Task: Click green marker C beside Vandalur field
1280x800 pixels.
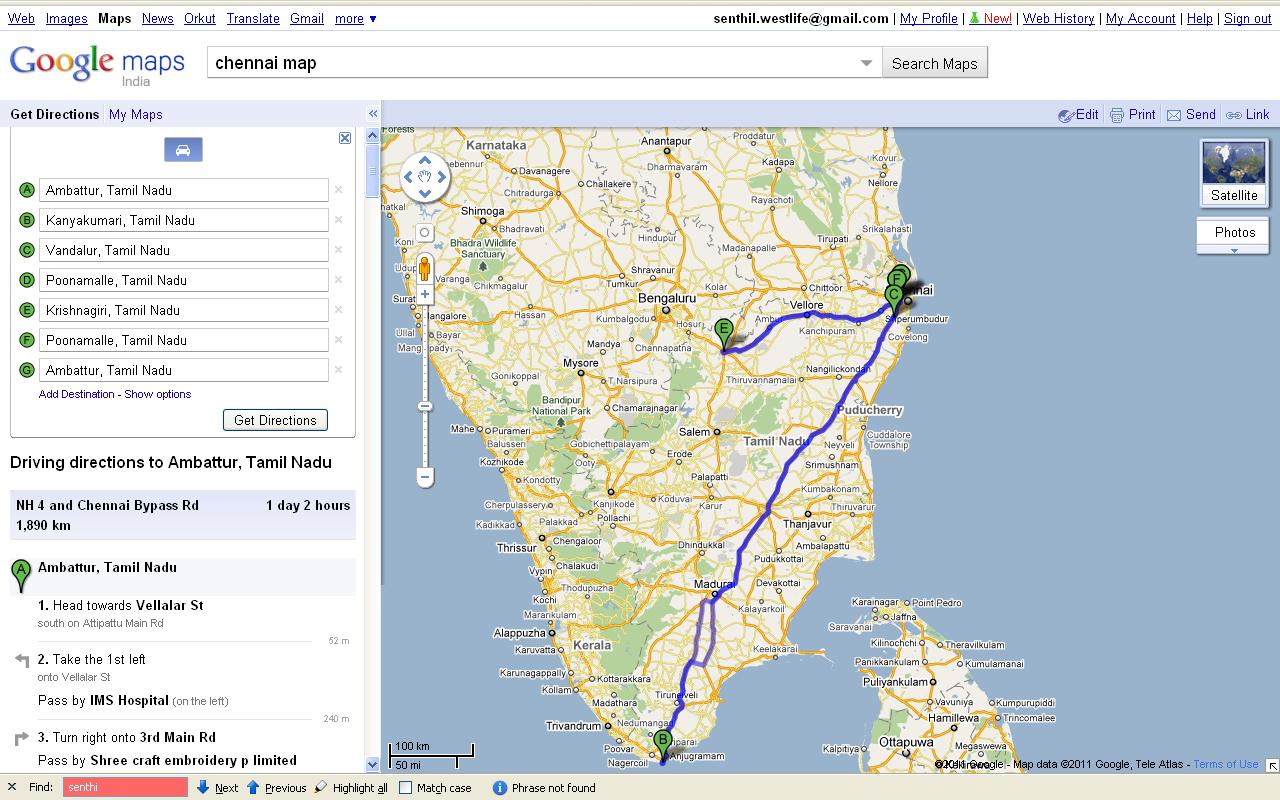Action: pos(27,250)
